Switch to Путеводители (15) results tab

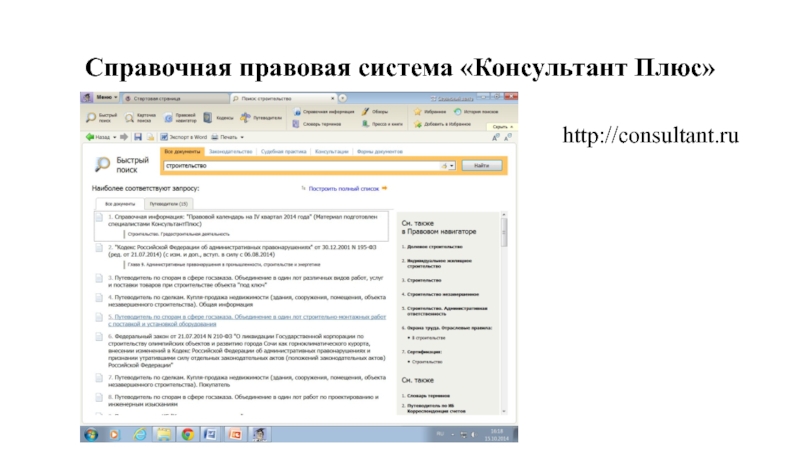click(168, 204)
